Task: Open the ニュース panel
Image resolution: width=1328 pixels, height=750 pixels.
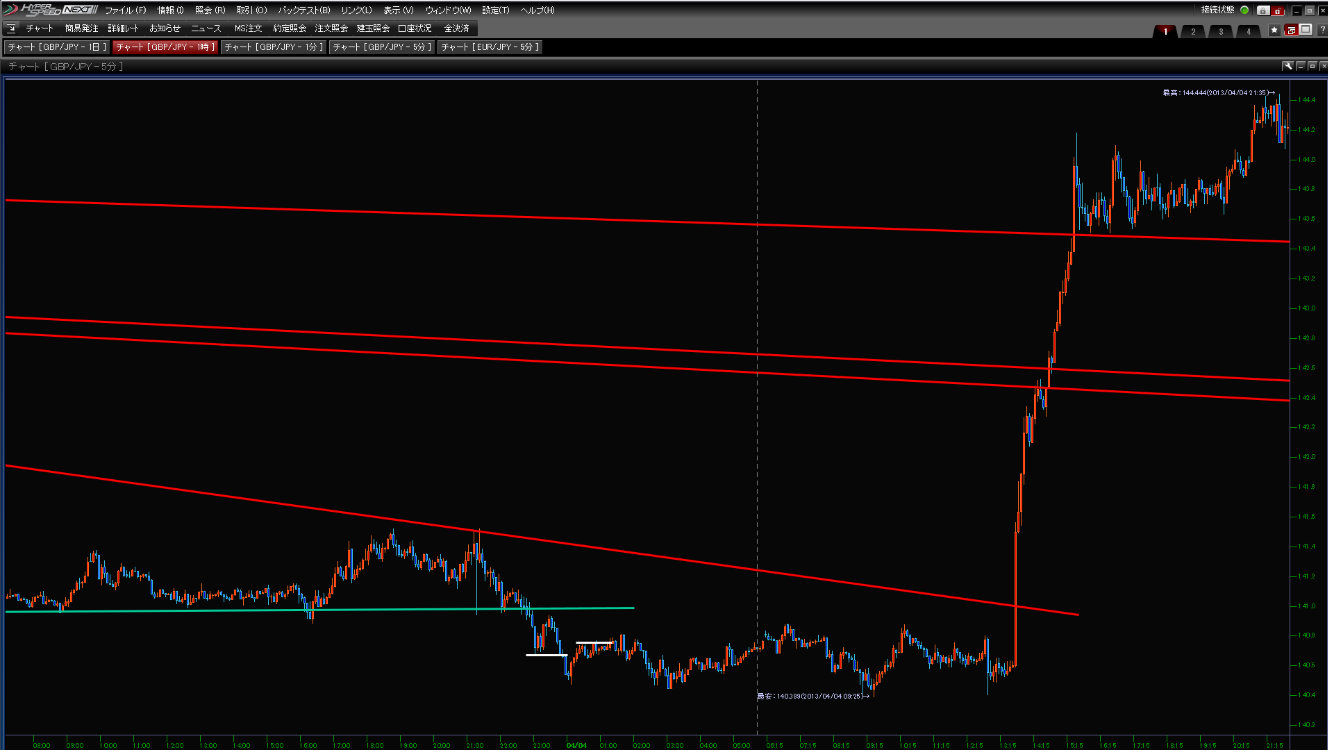Action: point(206,28)
